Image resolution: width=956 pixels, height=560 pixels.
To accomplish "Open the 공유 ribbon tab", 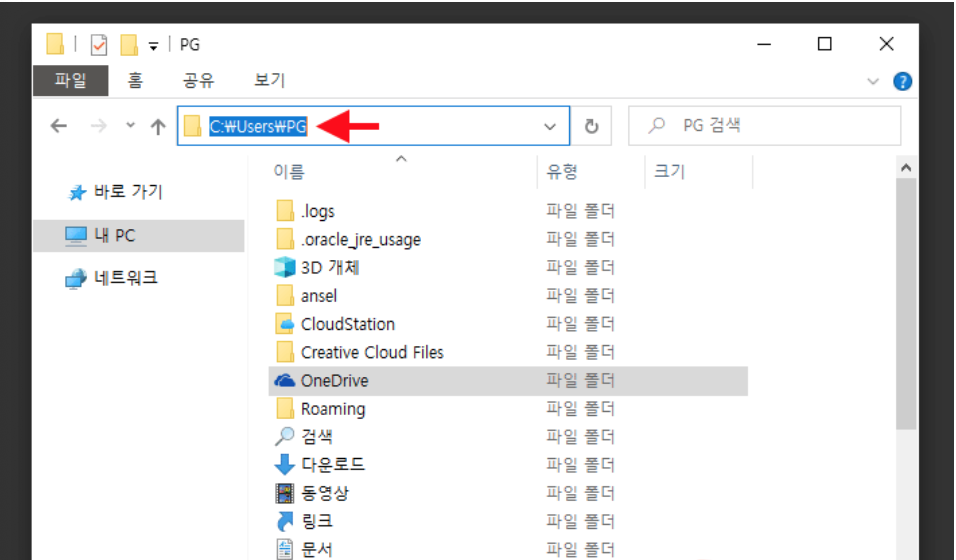I will click(x=198, y=81).
